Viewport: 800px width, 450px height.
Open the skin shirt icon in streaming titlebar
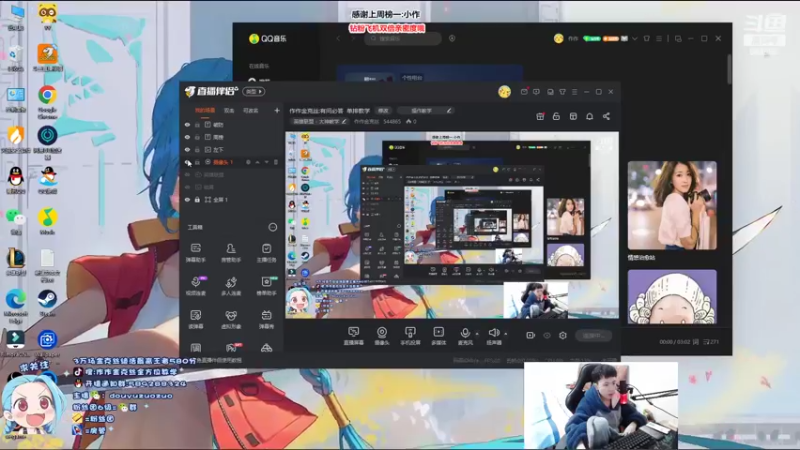click(562, 92)
